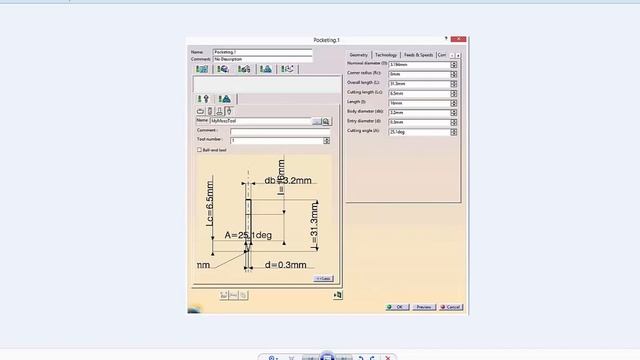Click the middle greyed icon below diagram
The height and width of the screenshot is (360, 640).
coord(233,295)
